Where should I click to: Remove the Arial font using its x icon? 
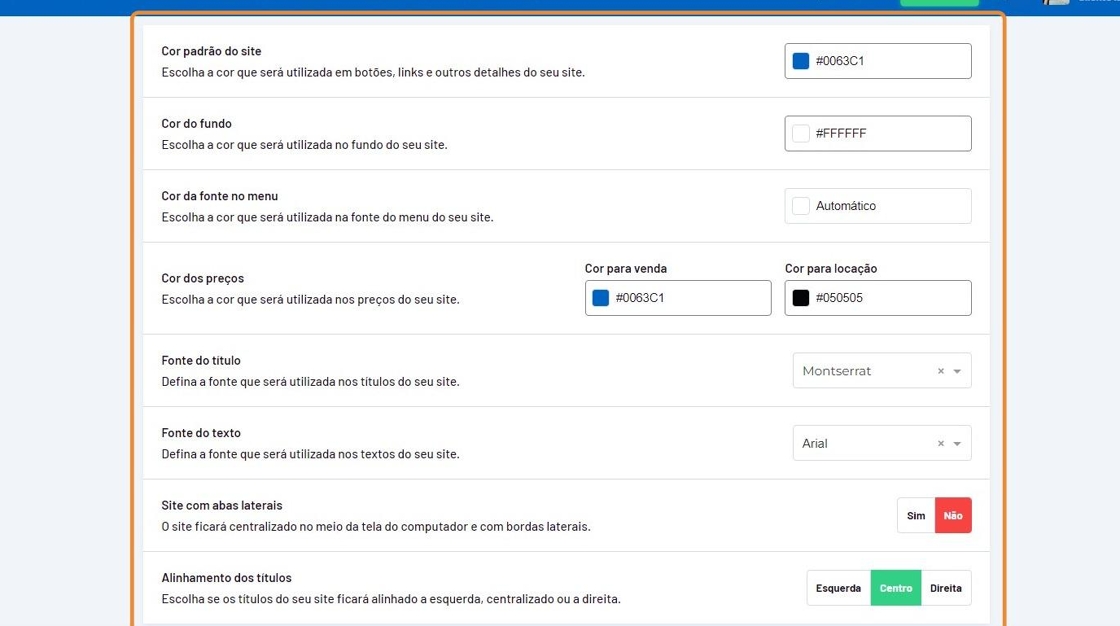coord(940,444)
